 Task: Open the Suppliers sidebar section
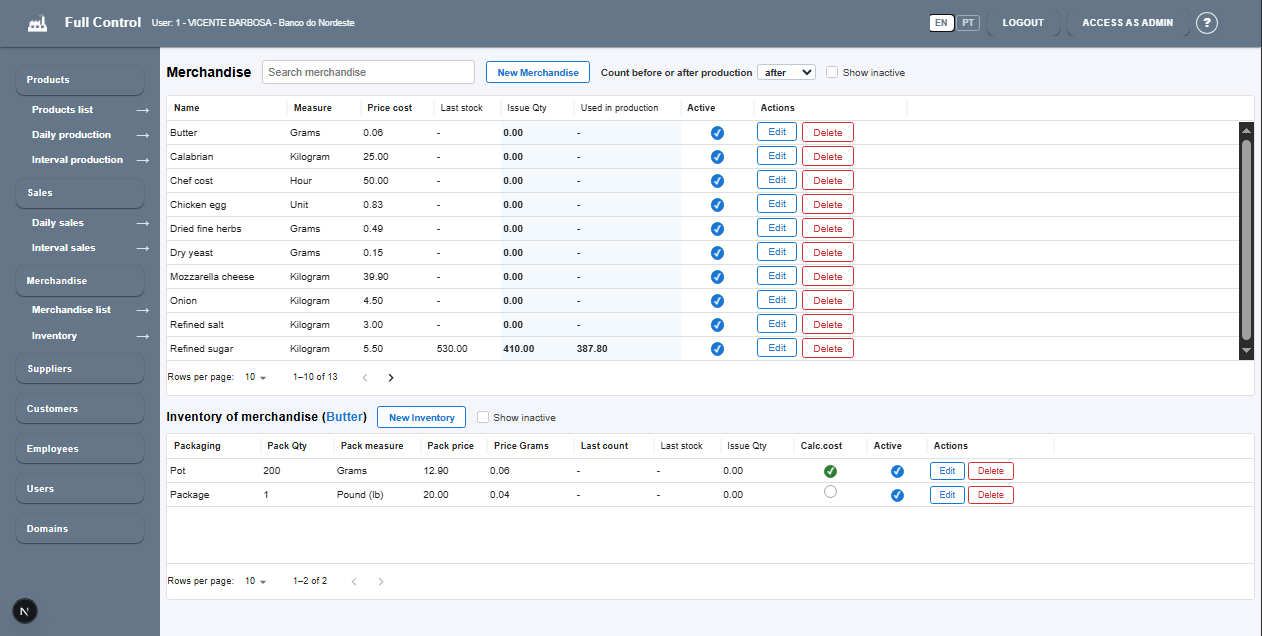50,369
